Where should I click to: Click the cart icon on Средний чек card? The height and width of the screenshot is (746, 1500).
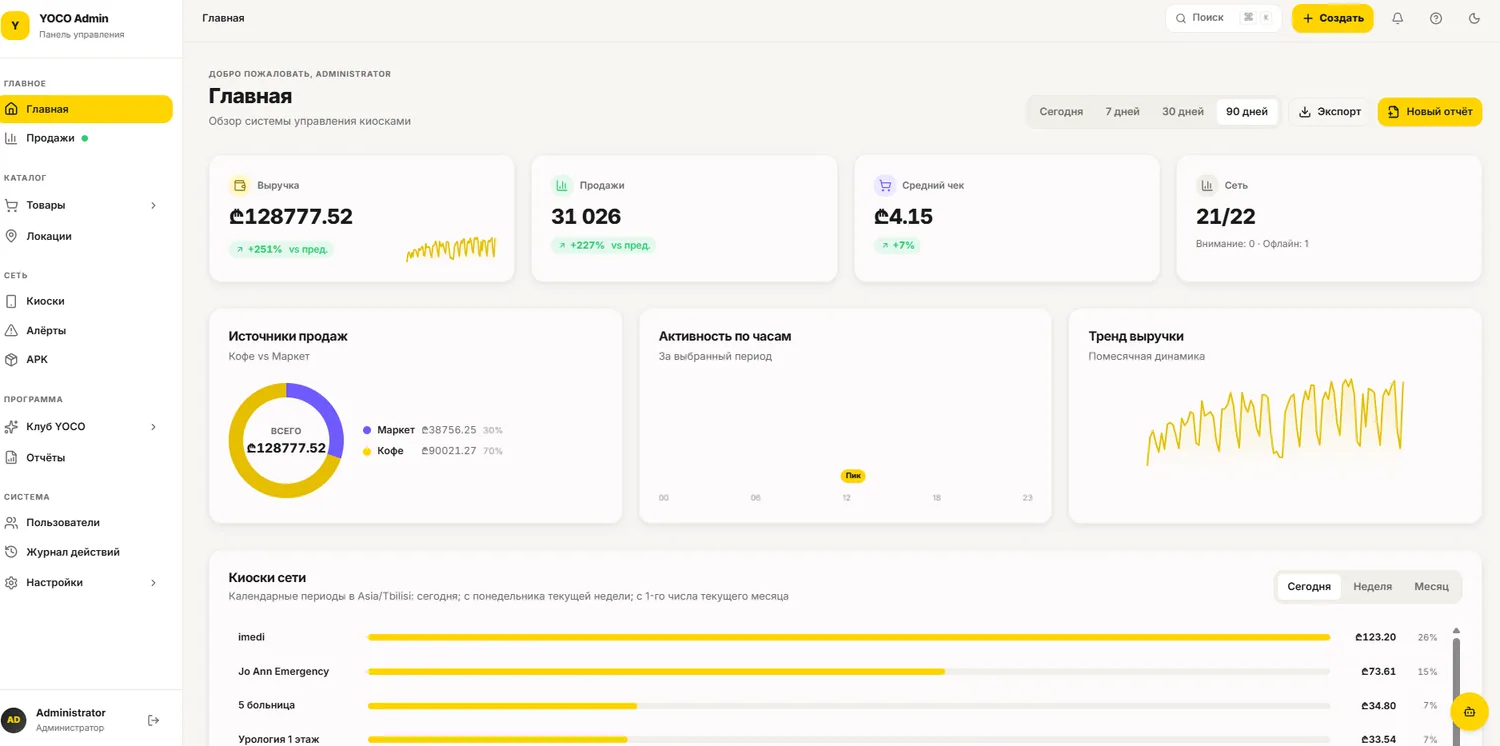(x=884, y=185)
